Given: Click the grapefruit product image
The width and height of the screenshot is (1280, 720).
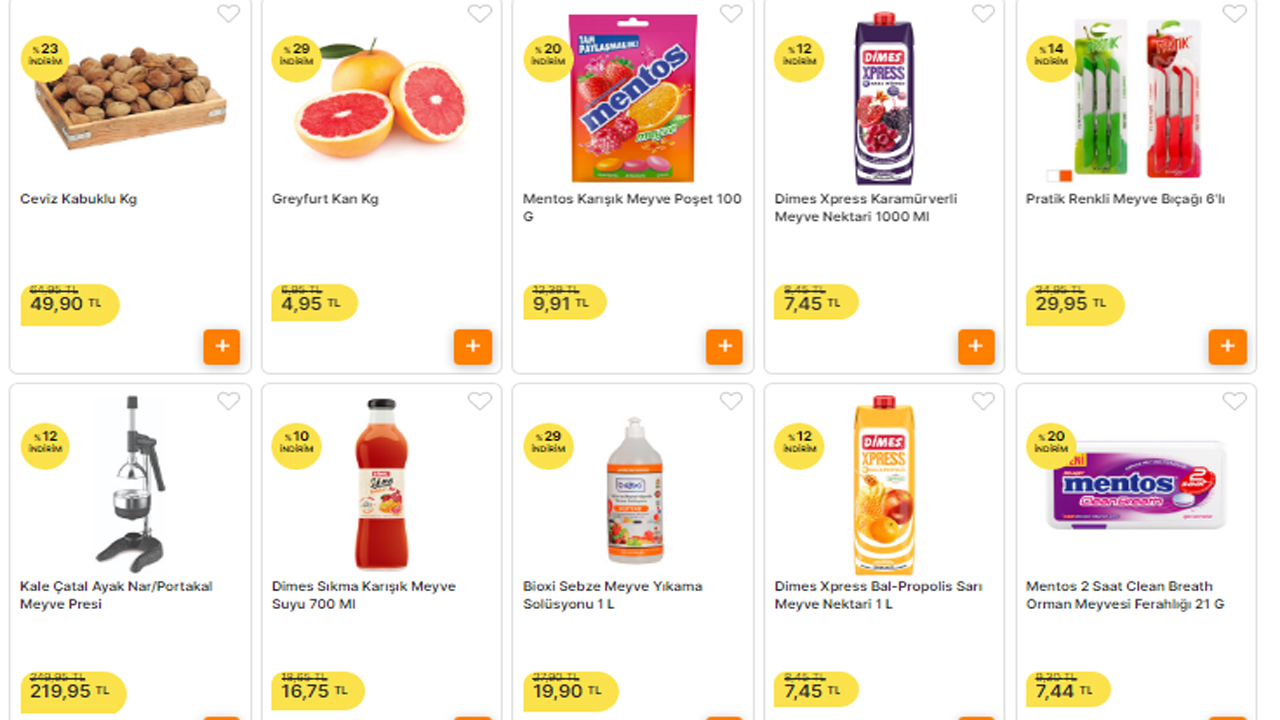Looking at the screenshot, I should click(380, 95).
